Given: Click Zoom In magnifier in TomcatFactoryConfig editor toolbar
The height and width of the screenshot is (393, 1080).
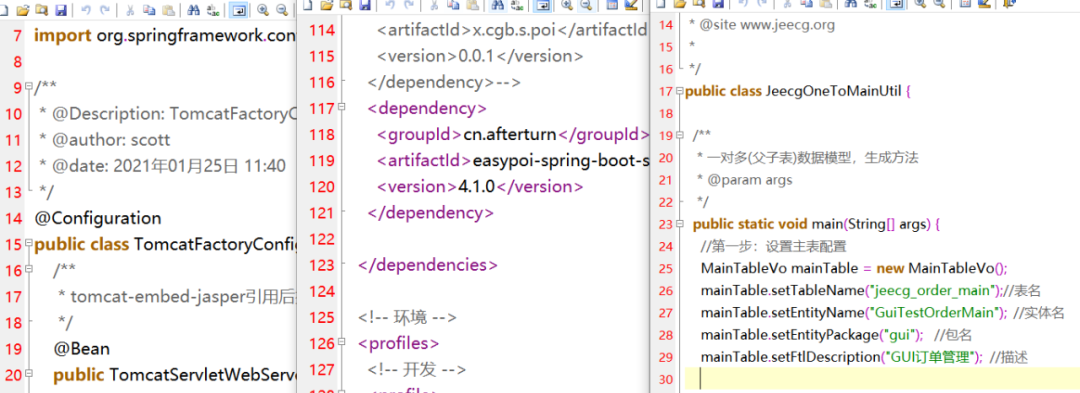Looking at the screenshot, I should pos(262,10).
